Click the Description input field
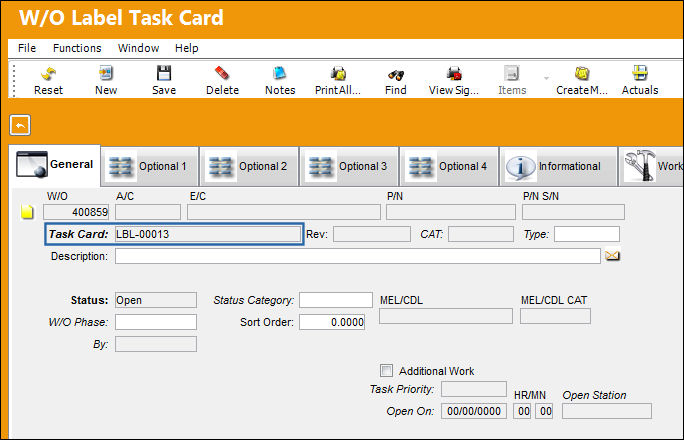Image resolution: width=684 pixels, height=440 pixels. pyautogui.click(x=358, y=256)
